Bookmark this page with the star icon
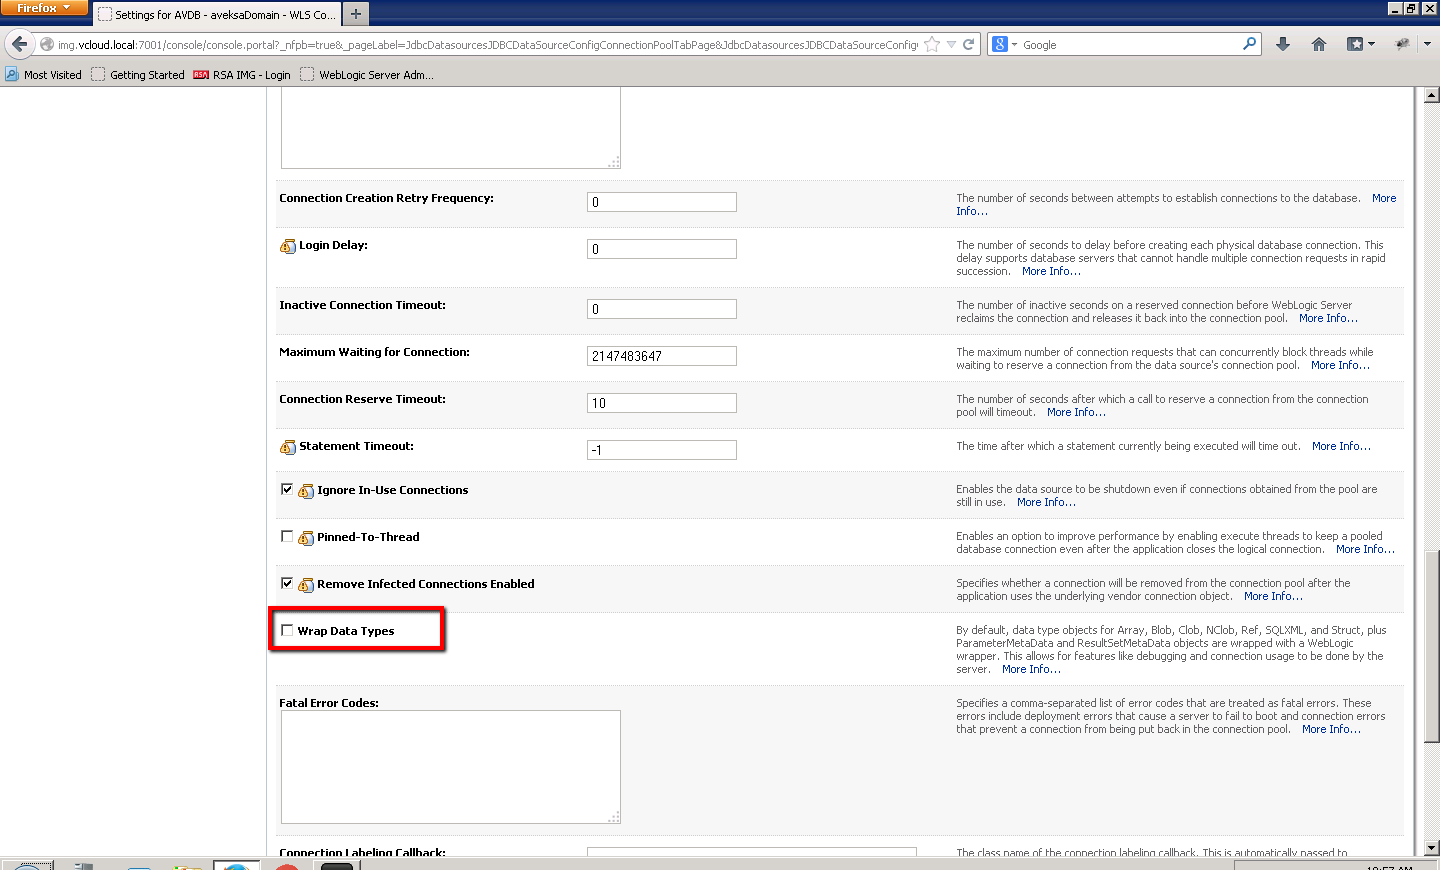The width and height of the screenshot is (1440, 870). coord(932,44)
